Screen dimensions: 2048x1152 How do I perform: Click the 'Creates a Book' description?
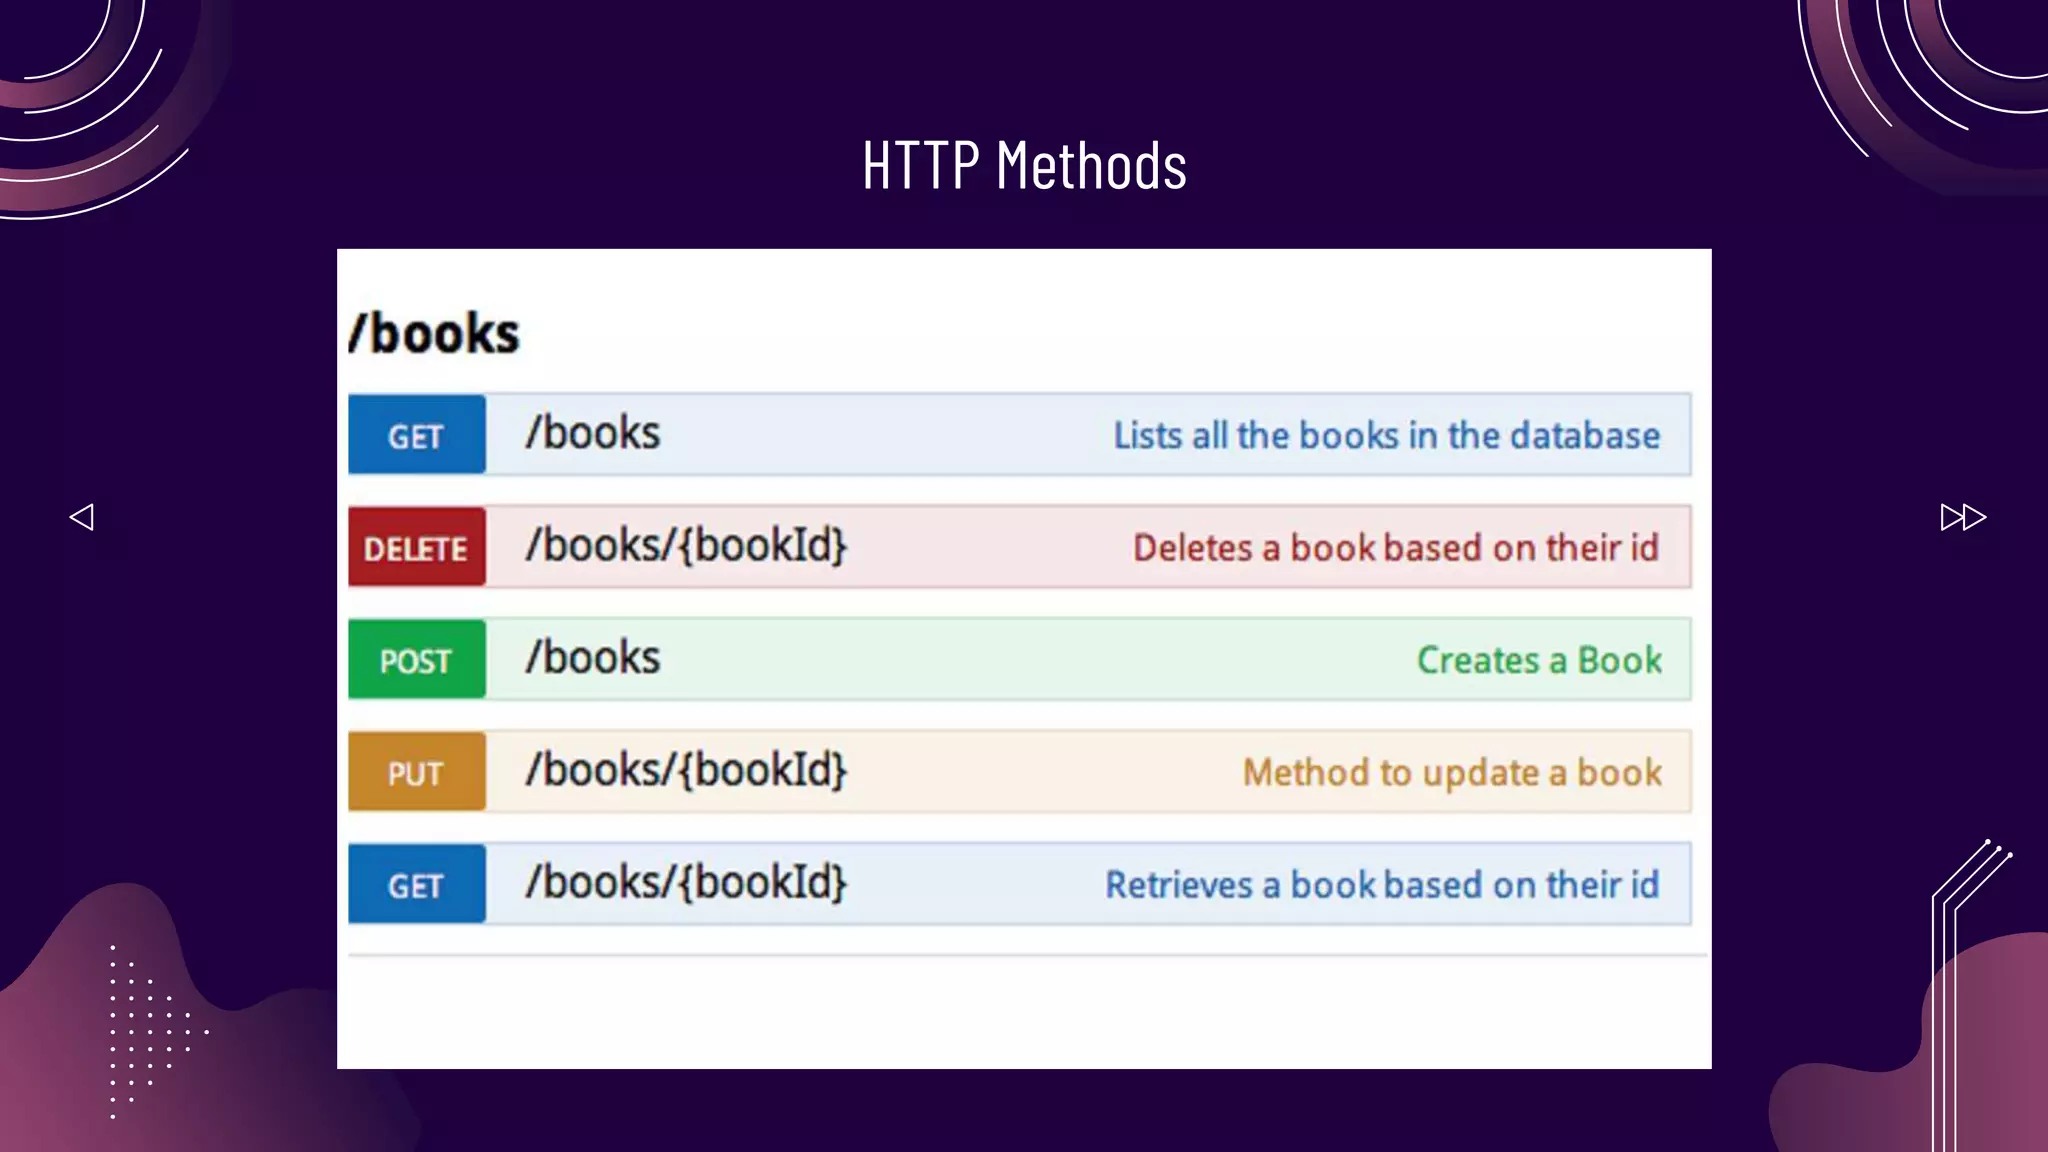click(x=1539, y=660)
